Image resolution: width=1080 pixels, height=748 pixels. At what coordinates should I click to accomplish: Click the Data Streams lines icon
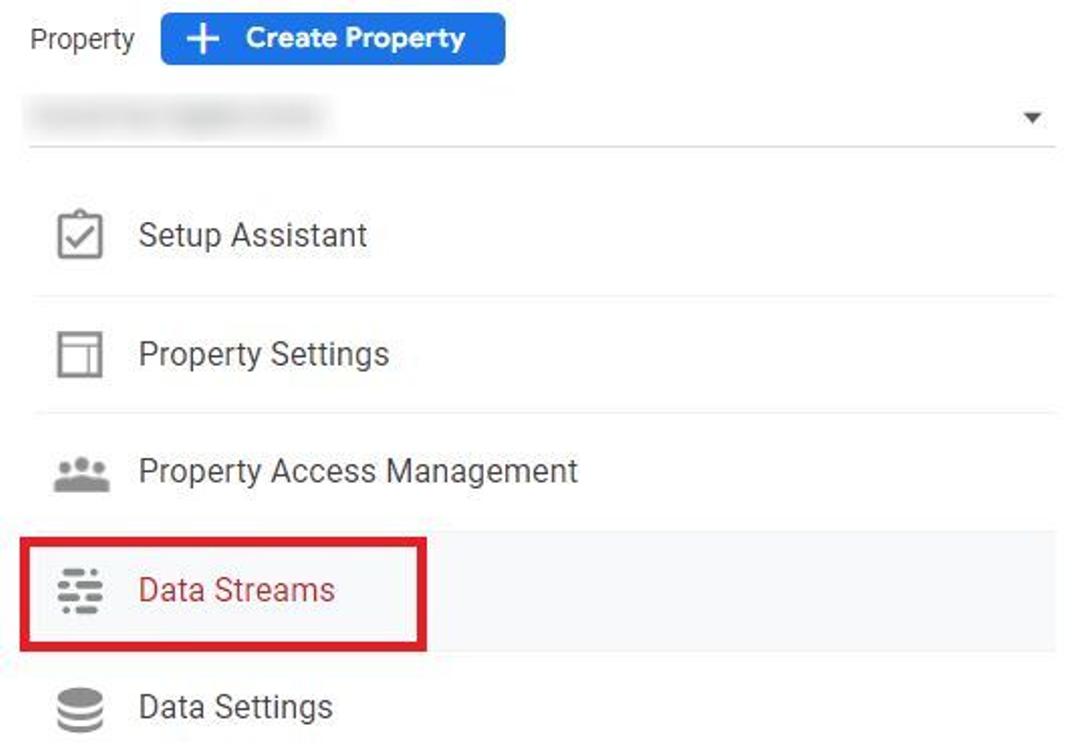[x=80, y=590]
